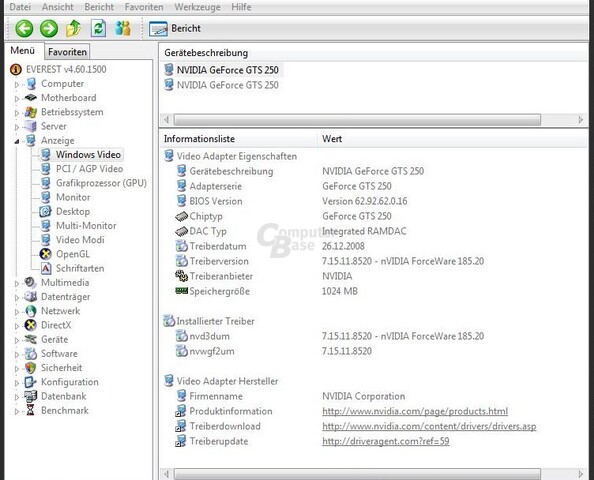Open the Ansicht menu

pyautogui.click(x=58, y=7)
